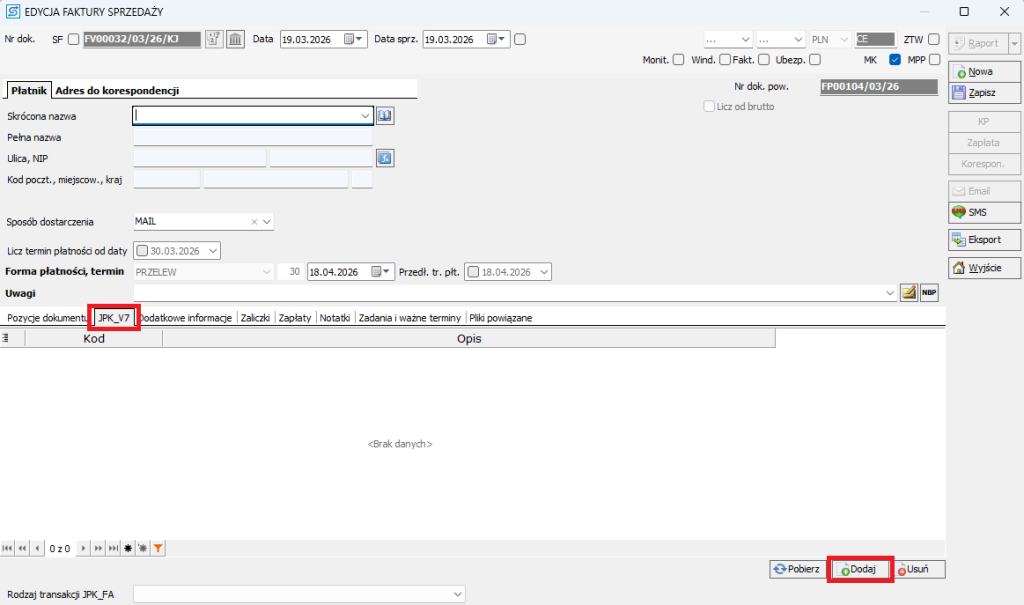The image size is (1024, 605).
Task: Enable the Monit. checkbox
Action: coord(679,60)
